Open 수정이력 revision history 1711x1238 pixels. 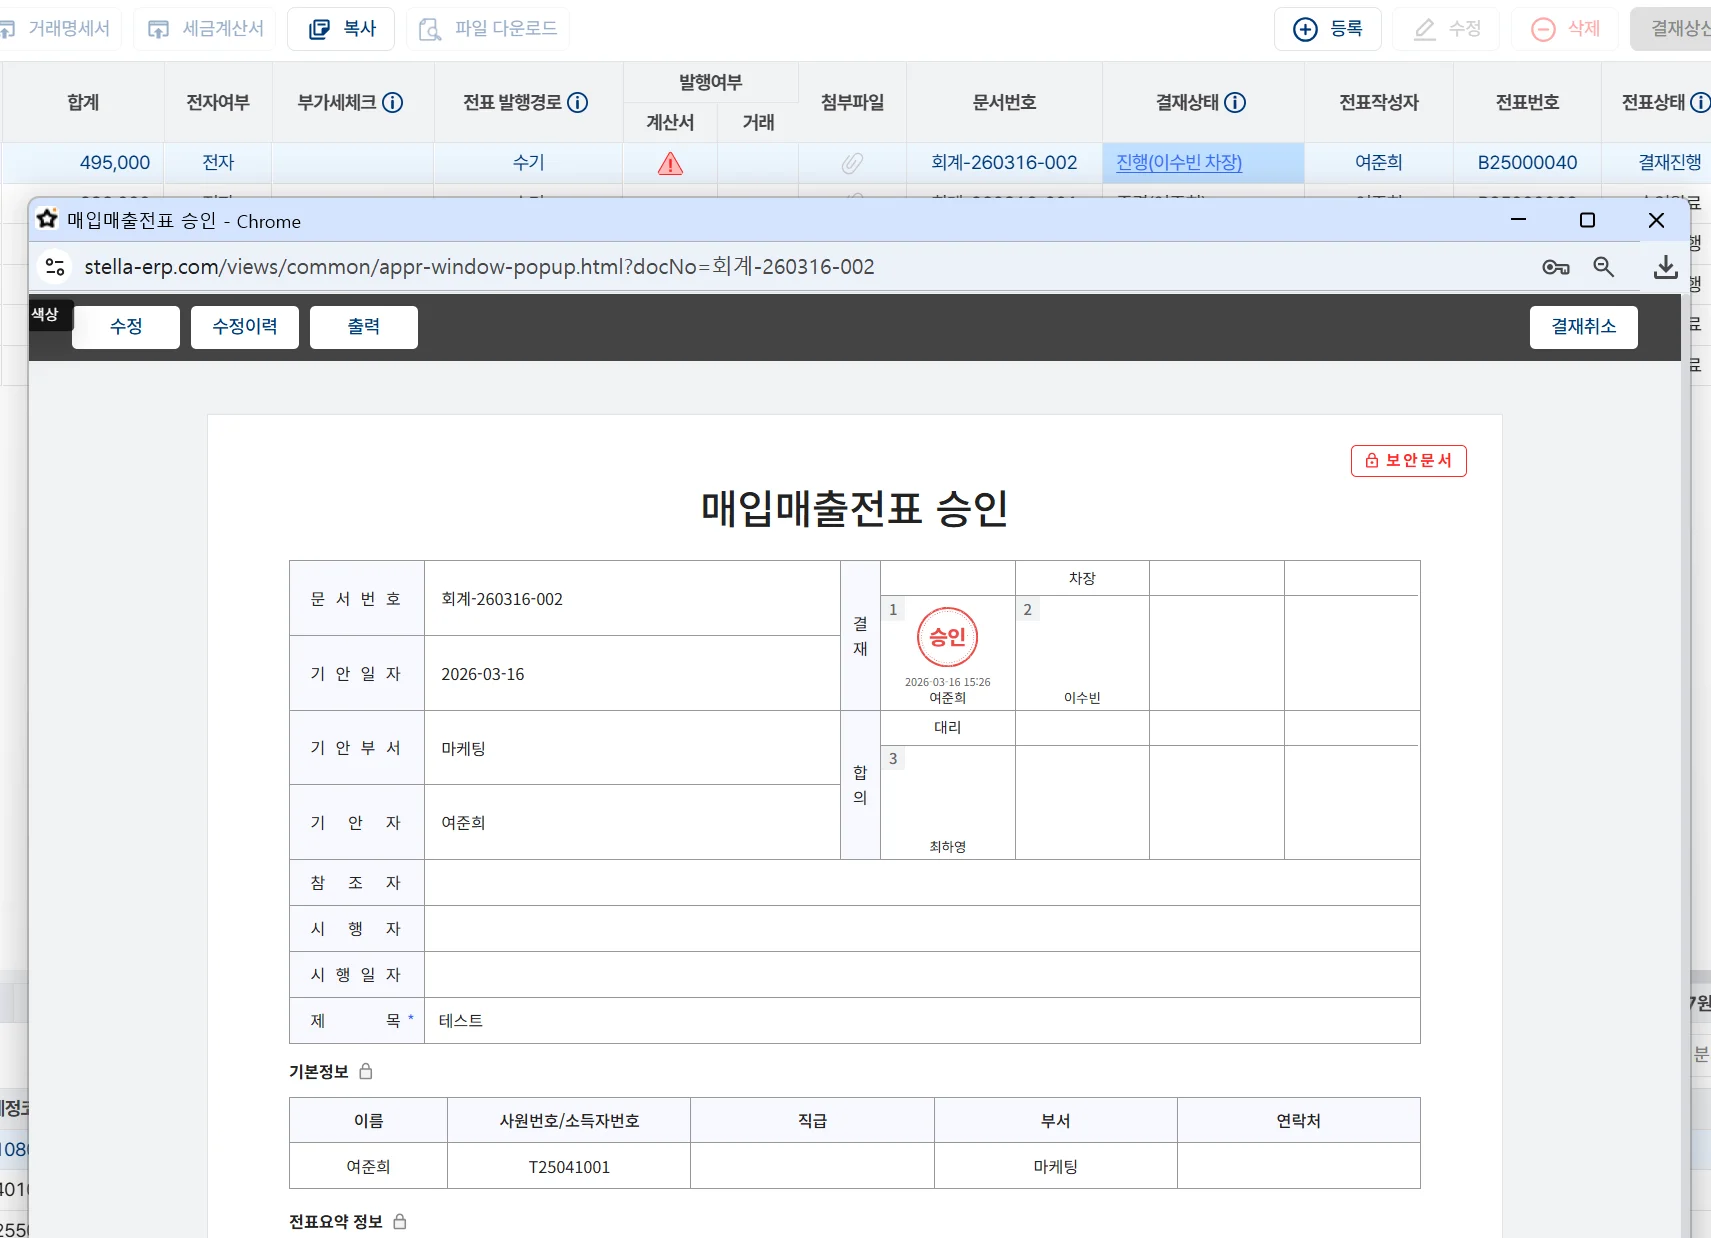(245, 327)
